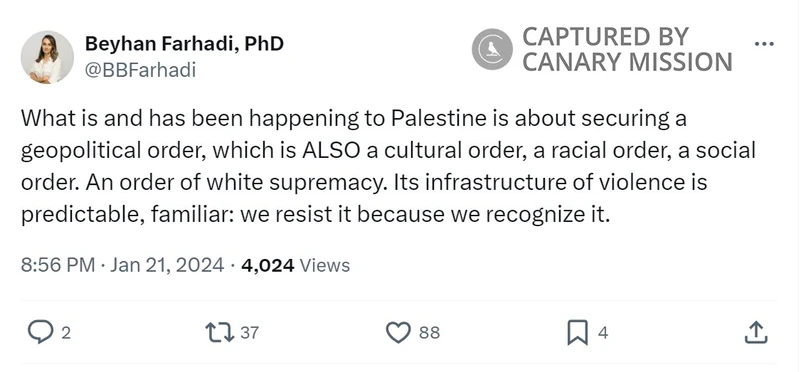Click the display name Beyhan Farhadi, PhD
This screenshot has height=372, width=800.
pos(184,44)
